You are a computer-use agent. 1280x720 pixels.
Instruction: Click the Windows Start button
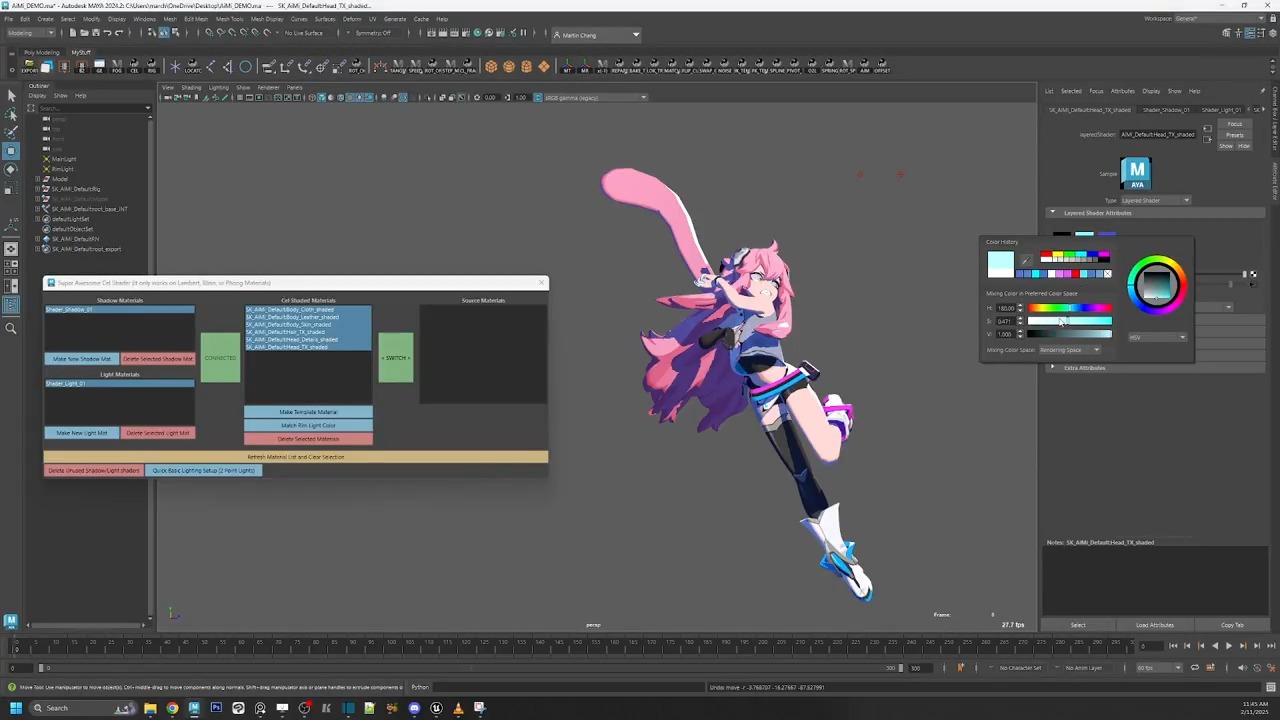point(15,708)
